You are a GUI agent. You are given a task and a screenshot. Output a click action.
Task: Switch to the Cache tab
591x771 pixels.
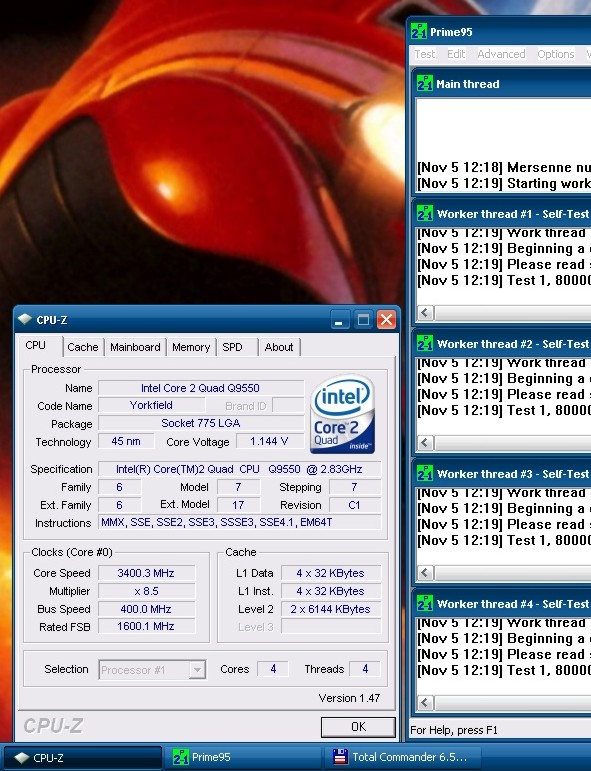tap(83, 347)
